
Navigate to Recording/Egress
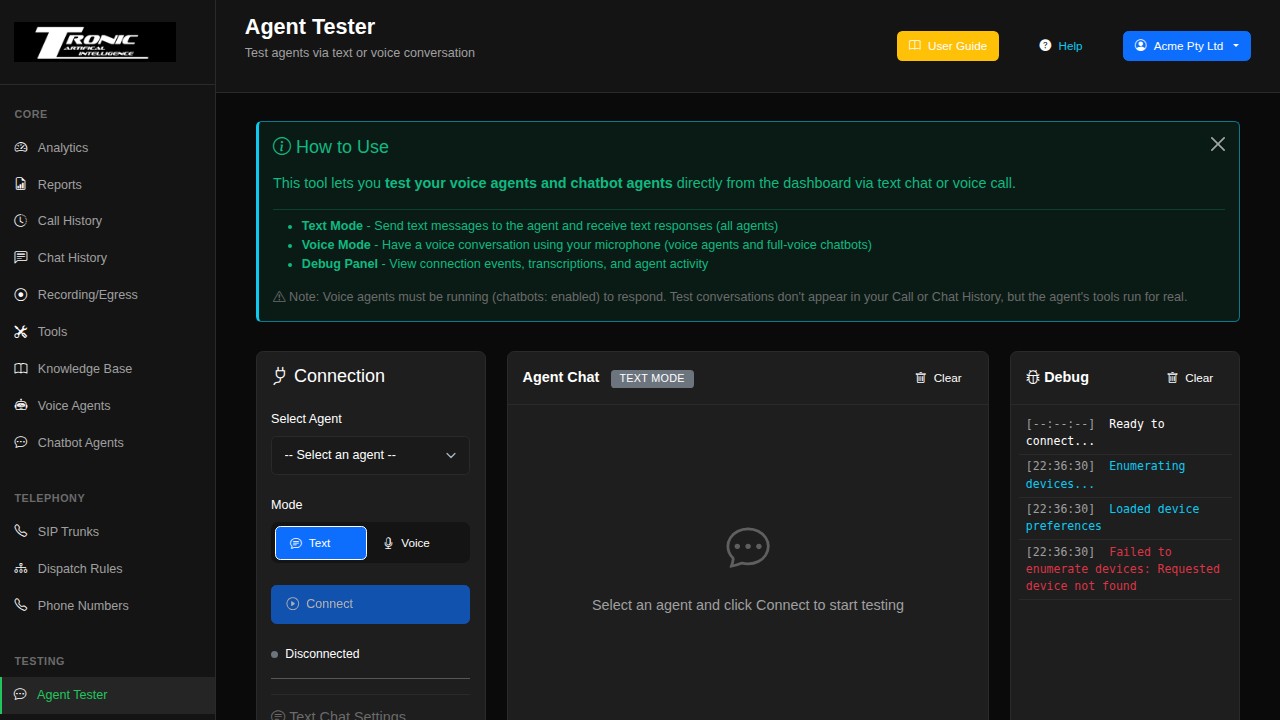pyautogui.click(x=107, y=295)
